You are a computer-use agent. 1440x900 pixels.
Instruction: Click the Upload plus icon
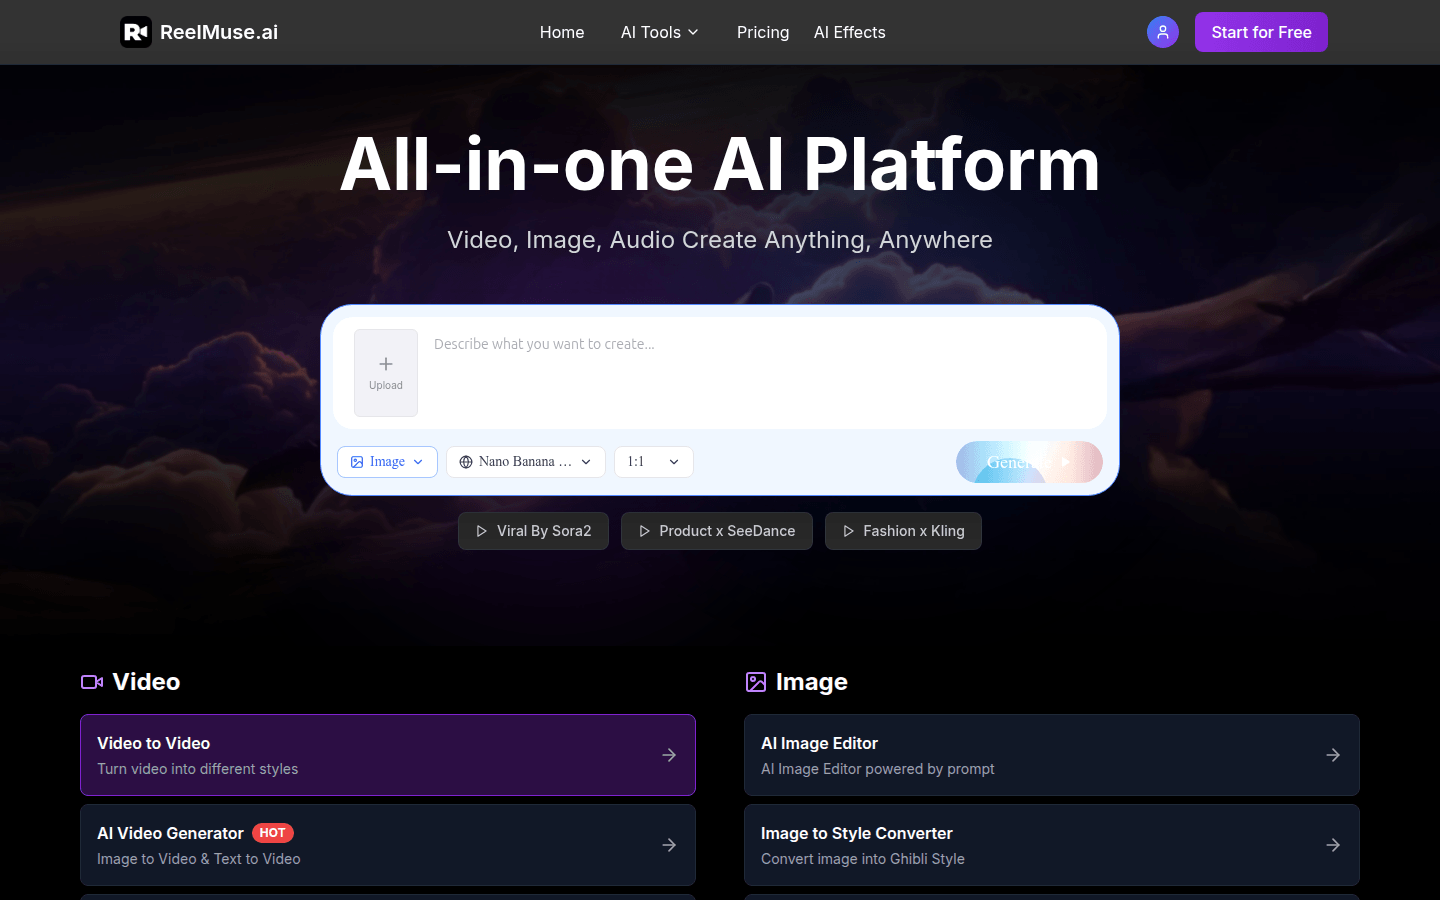coord(385,364)
